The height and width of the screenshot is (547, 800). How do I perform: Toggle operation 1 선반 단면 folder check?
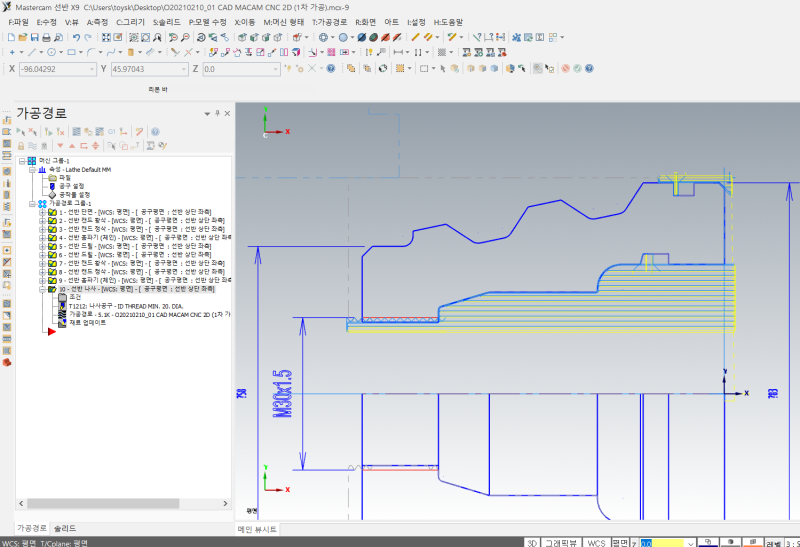coord(53,213)
